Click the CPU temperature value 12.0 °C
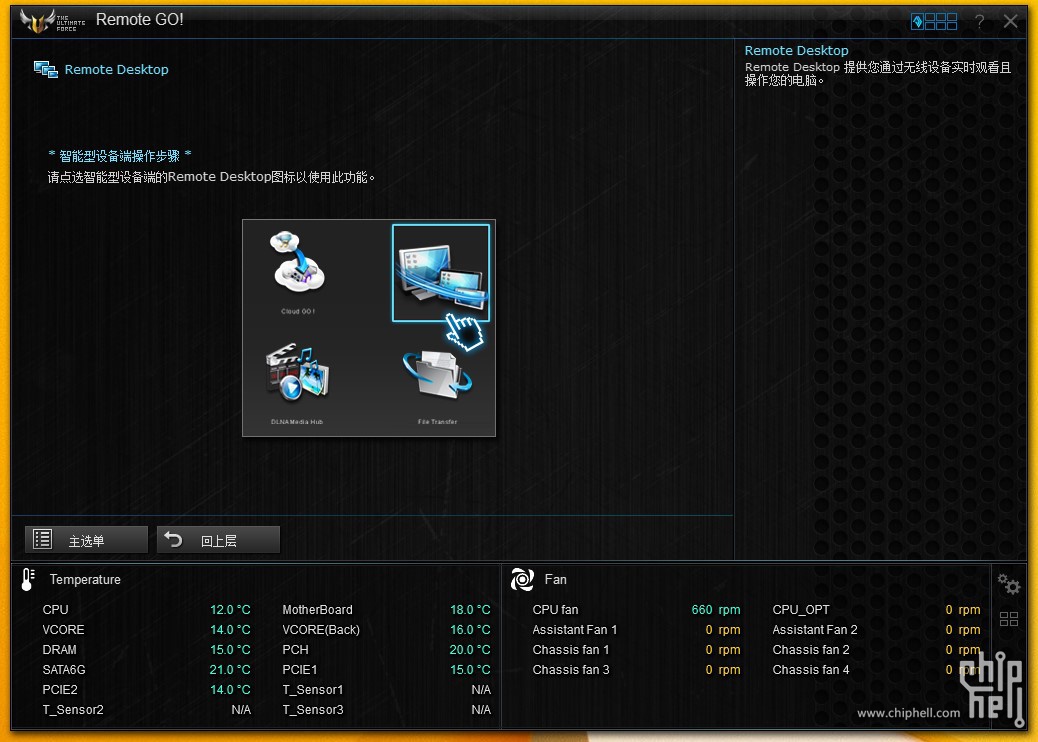Screen dimensions: 1038x742 230,610
